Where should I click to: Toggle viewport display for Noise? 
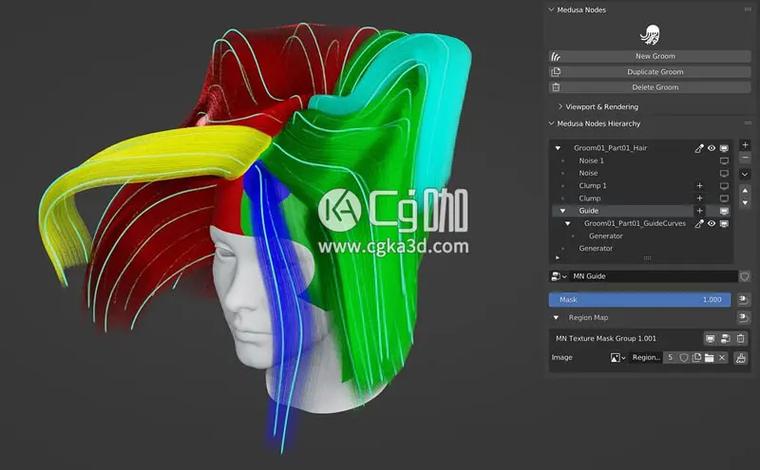pos(724,173)
